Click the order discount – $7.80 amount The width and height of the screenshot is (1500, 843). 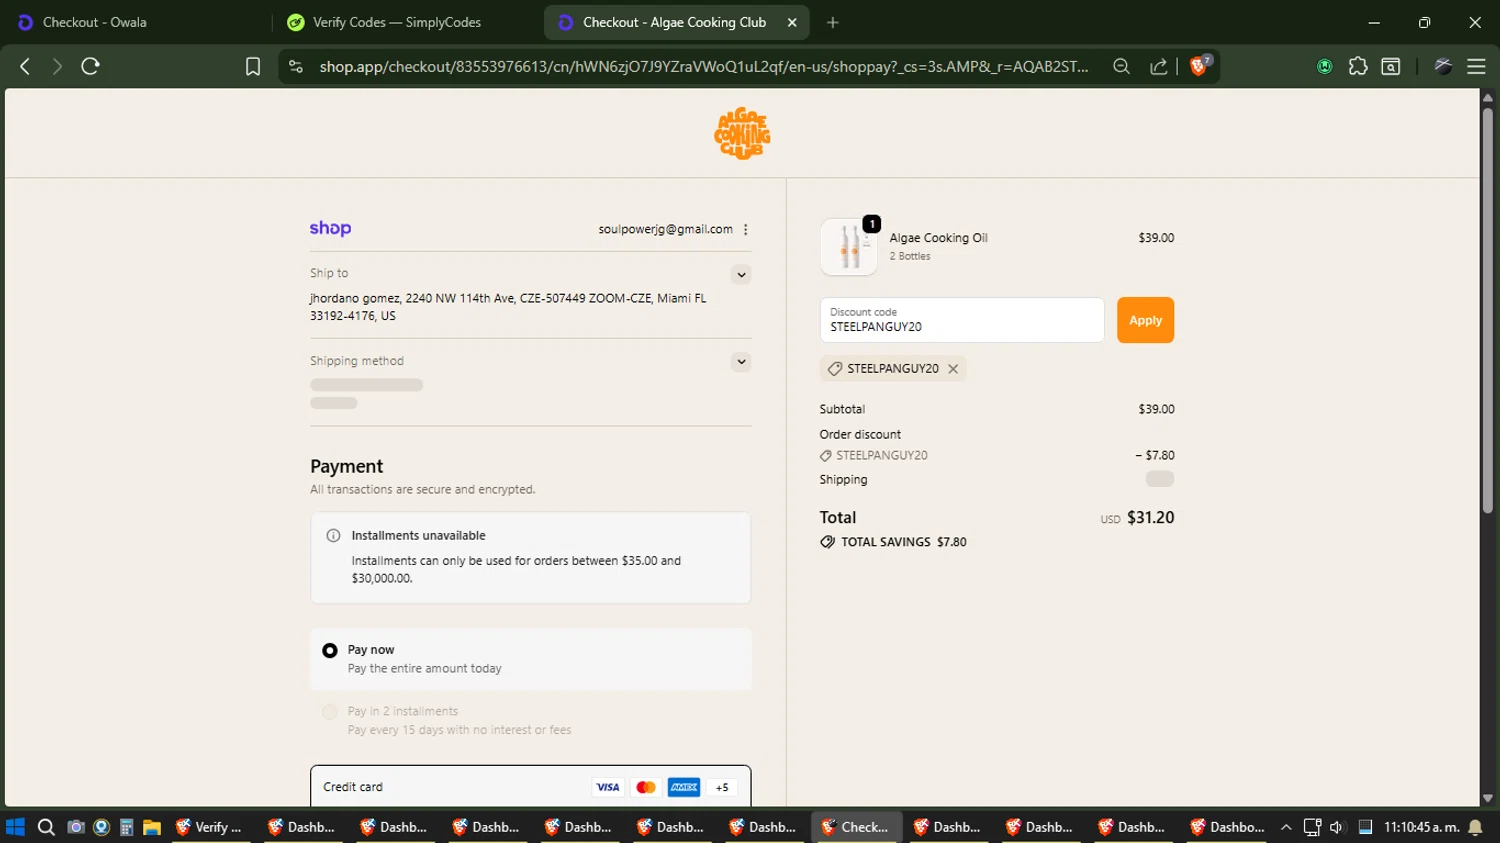pos(1154,455)
